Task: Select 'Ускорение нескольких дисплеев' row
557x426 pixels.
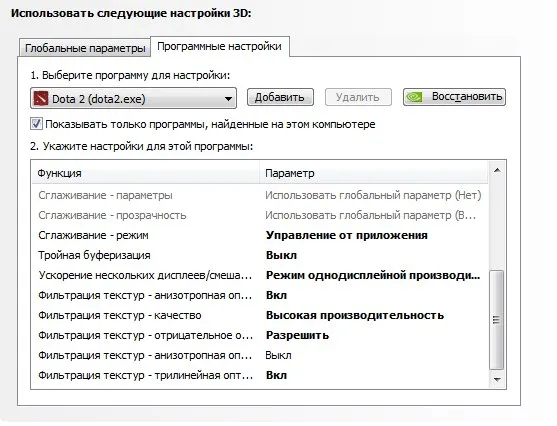Action: (260, 275)
